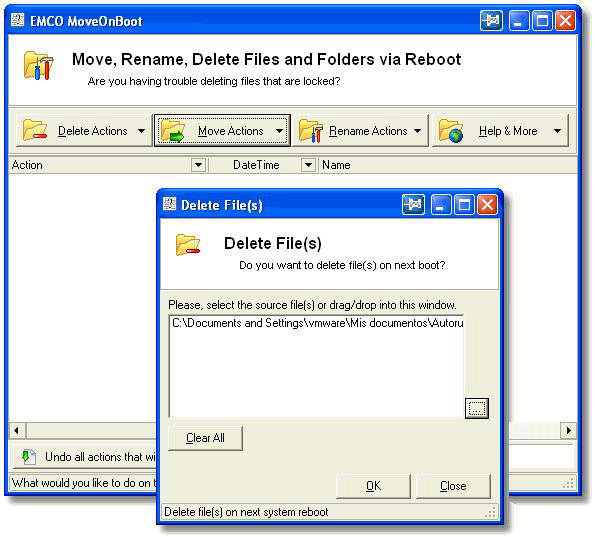Click the Name column header

[x=448, y=165]
